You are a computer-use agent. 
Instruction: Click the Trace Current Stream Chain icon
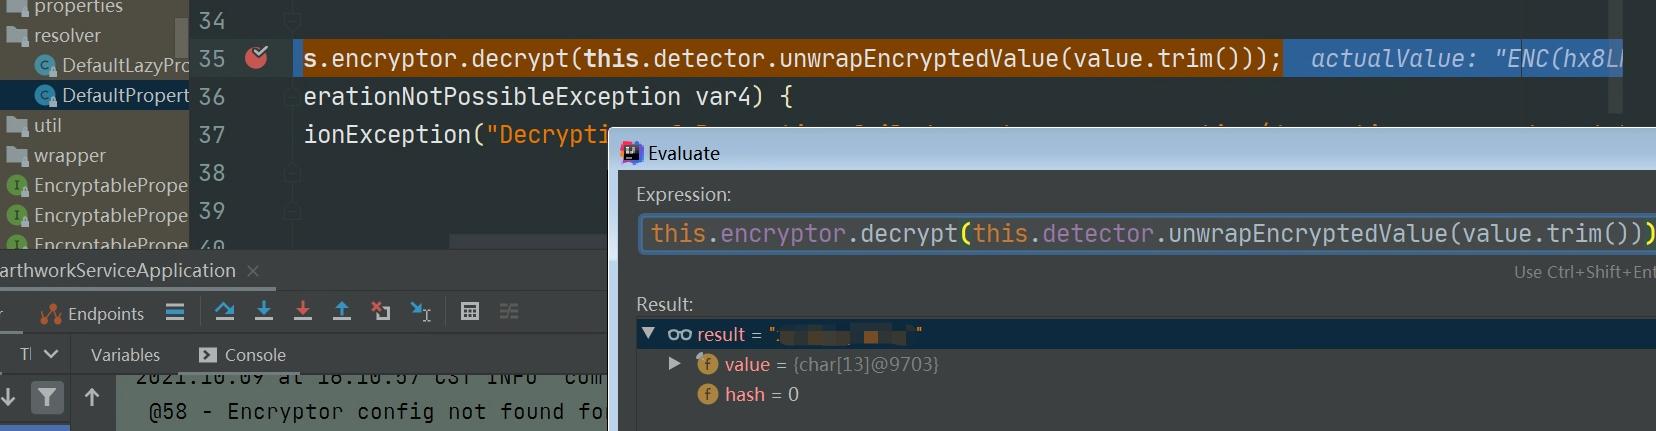[509, 312]
